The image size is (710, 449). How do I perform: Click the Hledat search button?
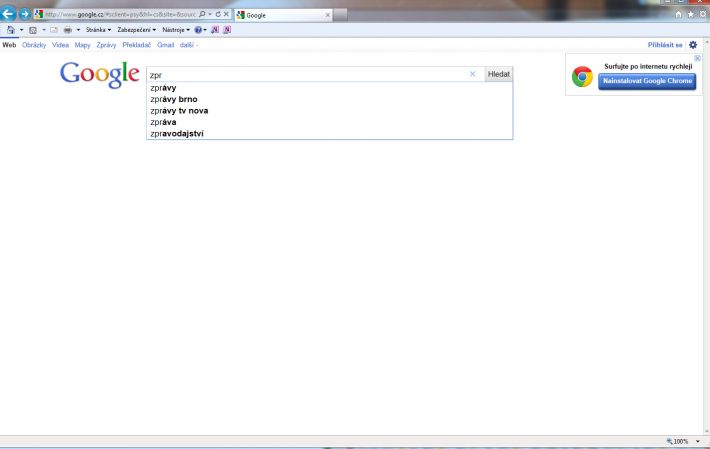click(499, 74)
